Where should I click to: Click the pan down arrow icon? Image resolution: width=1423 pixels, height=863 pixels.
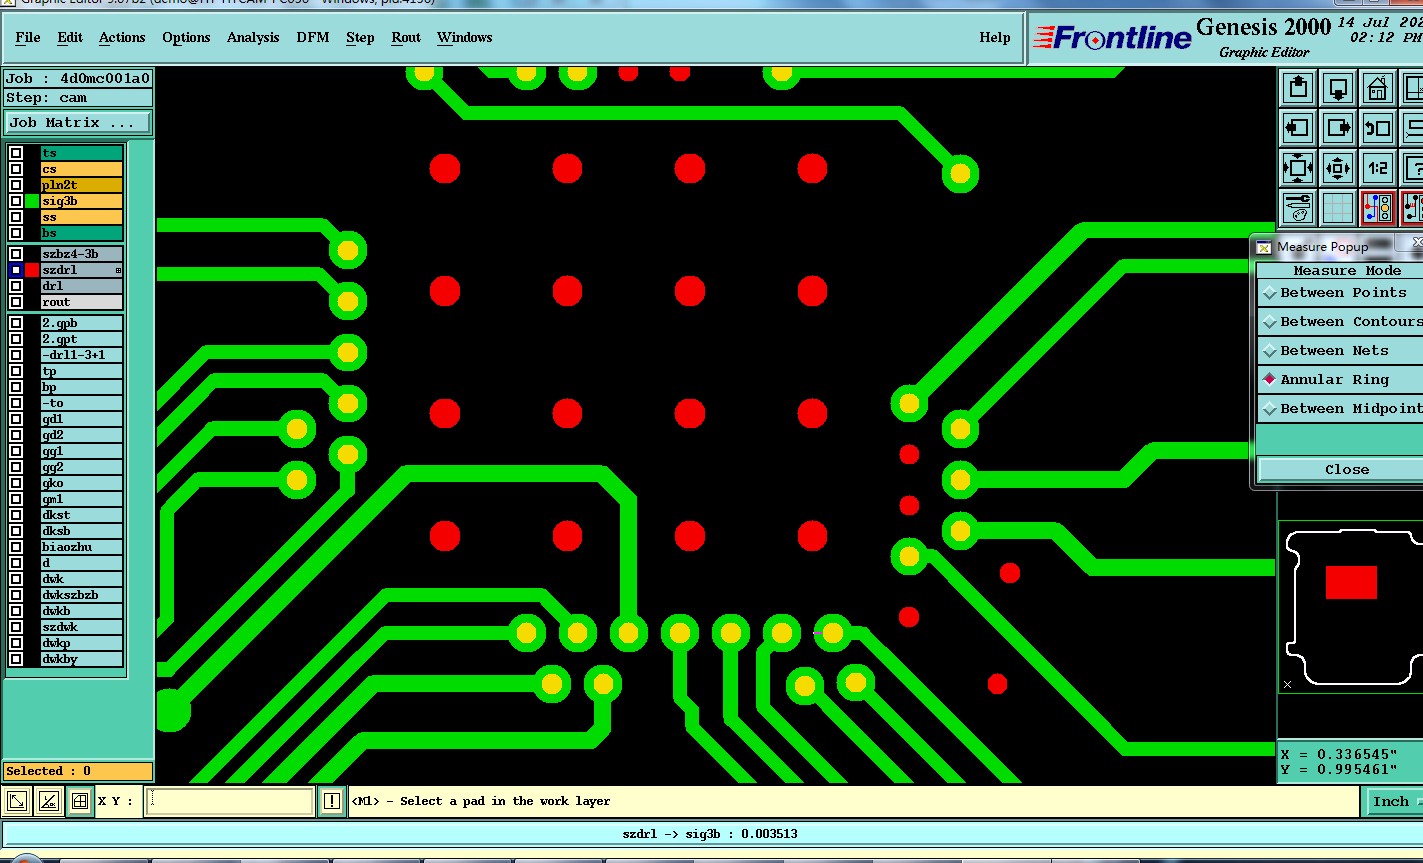pos(1338,88)
